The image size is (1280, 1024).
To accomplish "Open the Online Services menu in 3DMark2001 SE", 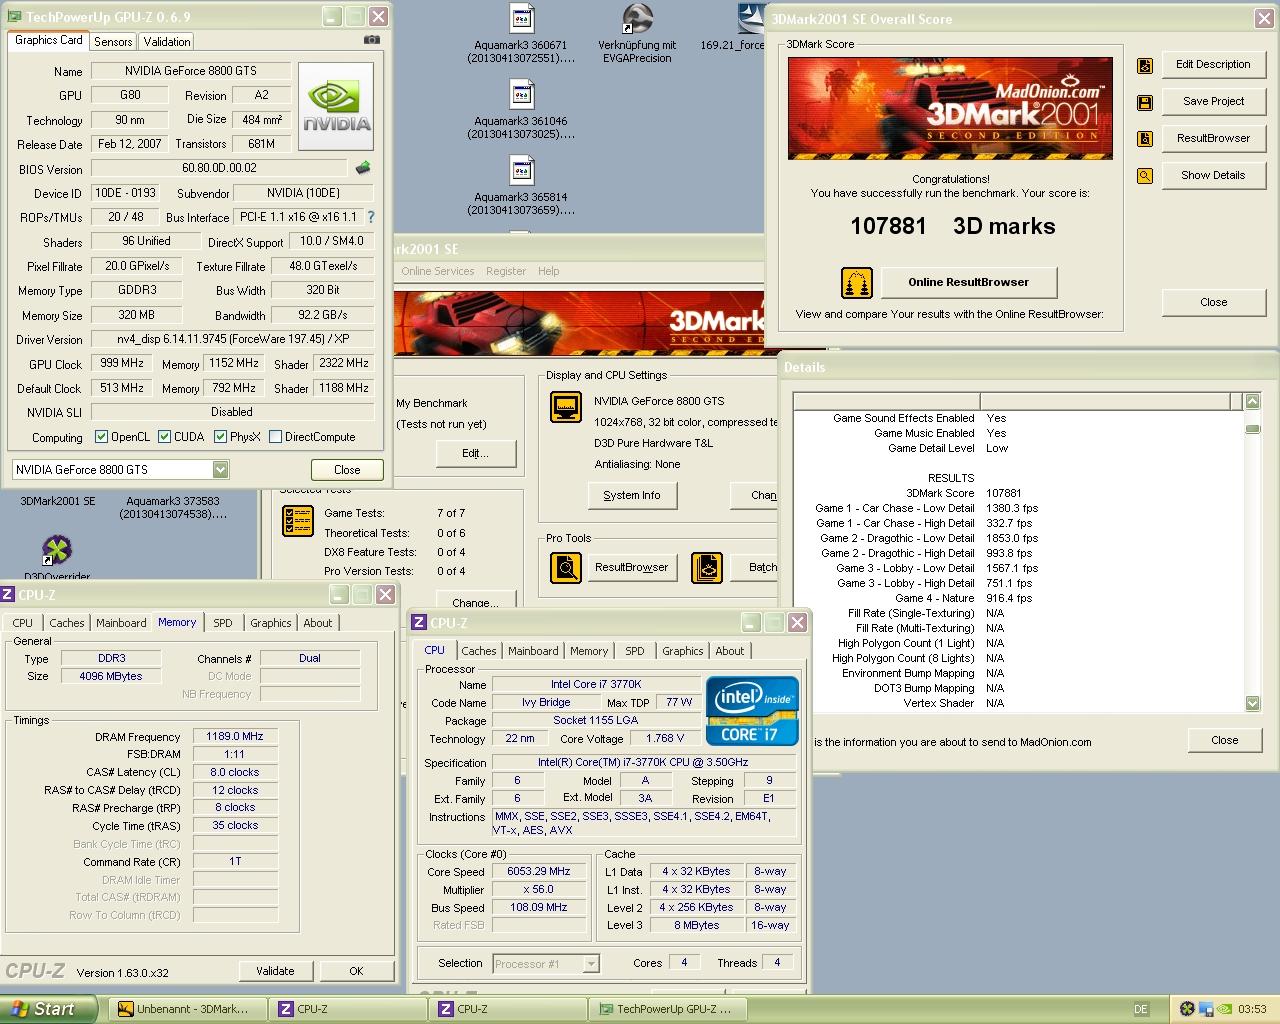I will coord(438,271).
